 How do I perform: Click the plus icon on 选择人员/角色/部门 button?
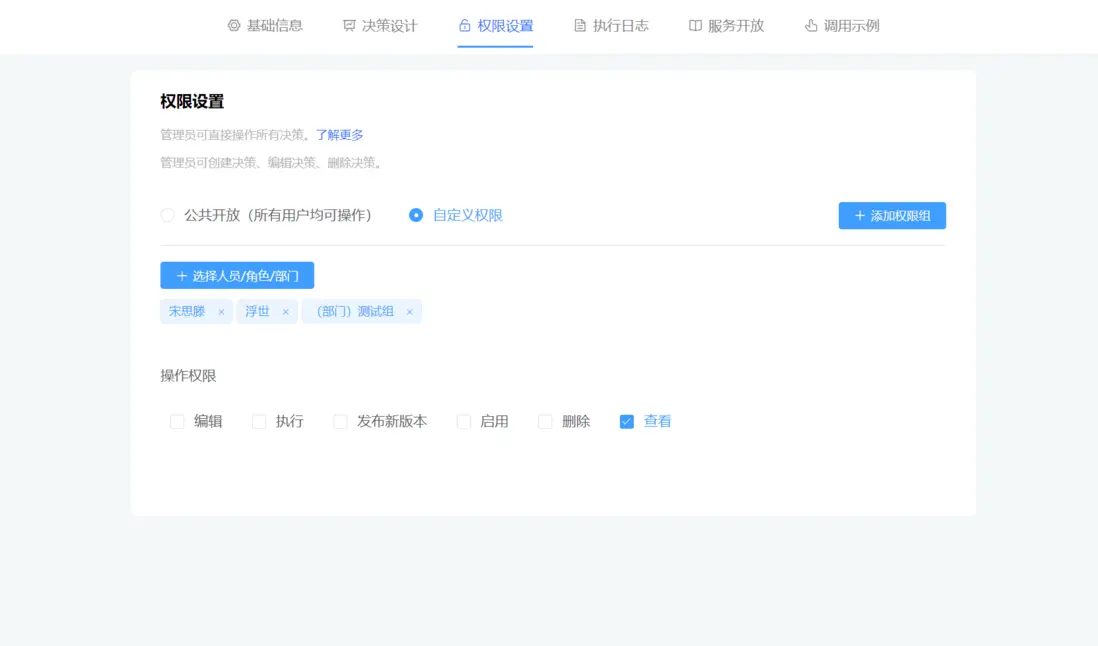(x=180, y=275)
